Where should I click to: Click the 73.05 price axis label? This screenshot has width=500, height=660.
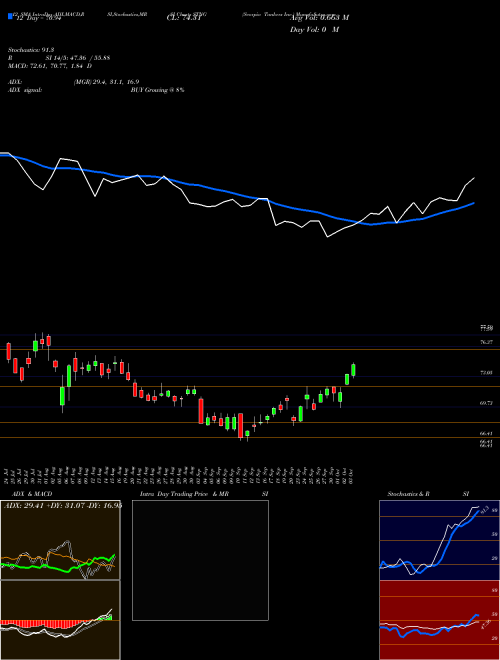click(487, 373)
